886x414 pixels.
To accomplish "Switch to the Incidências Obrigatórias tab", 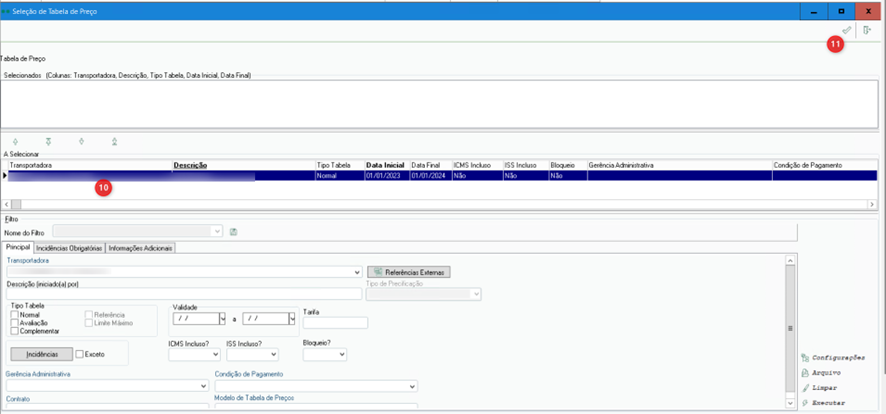I will 70,247.
